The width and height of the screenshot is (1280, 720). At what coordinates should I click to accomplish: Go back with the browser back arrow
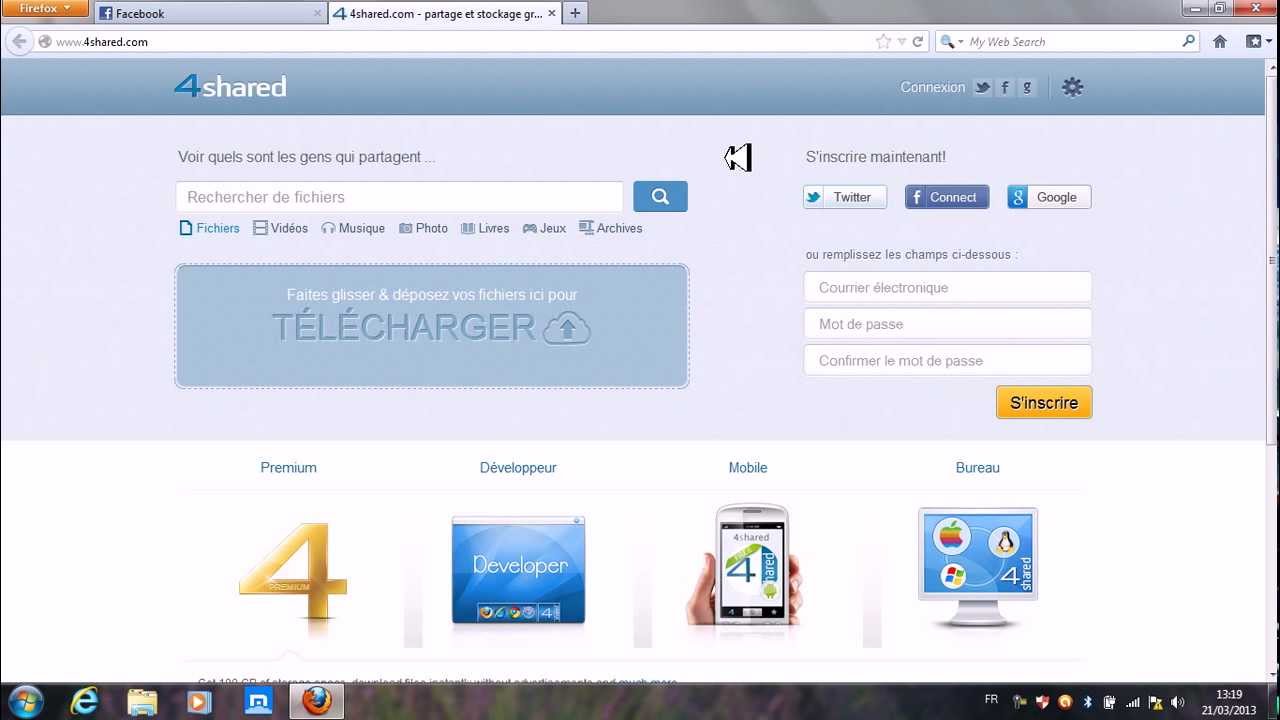click(19, 42)
